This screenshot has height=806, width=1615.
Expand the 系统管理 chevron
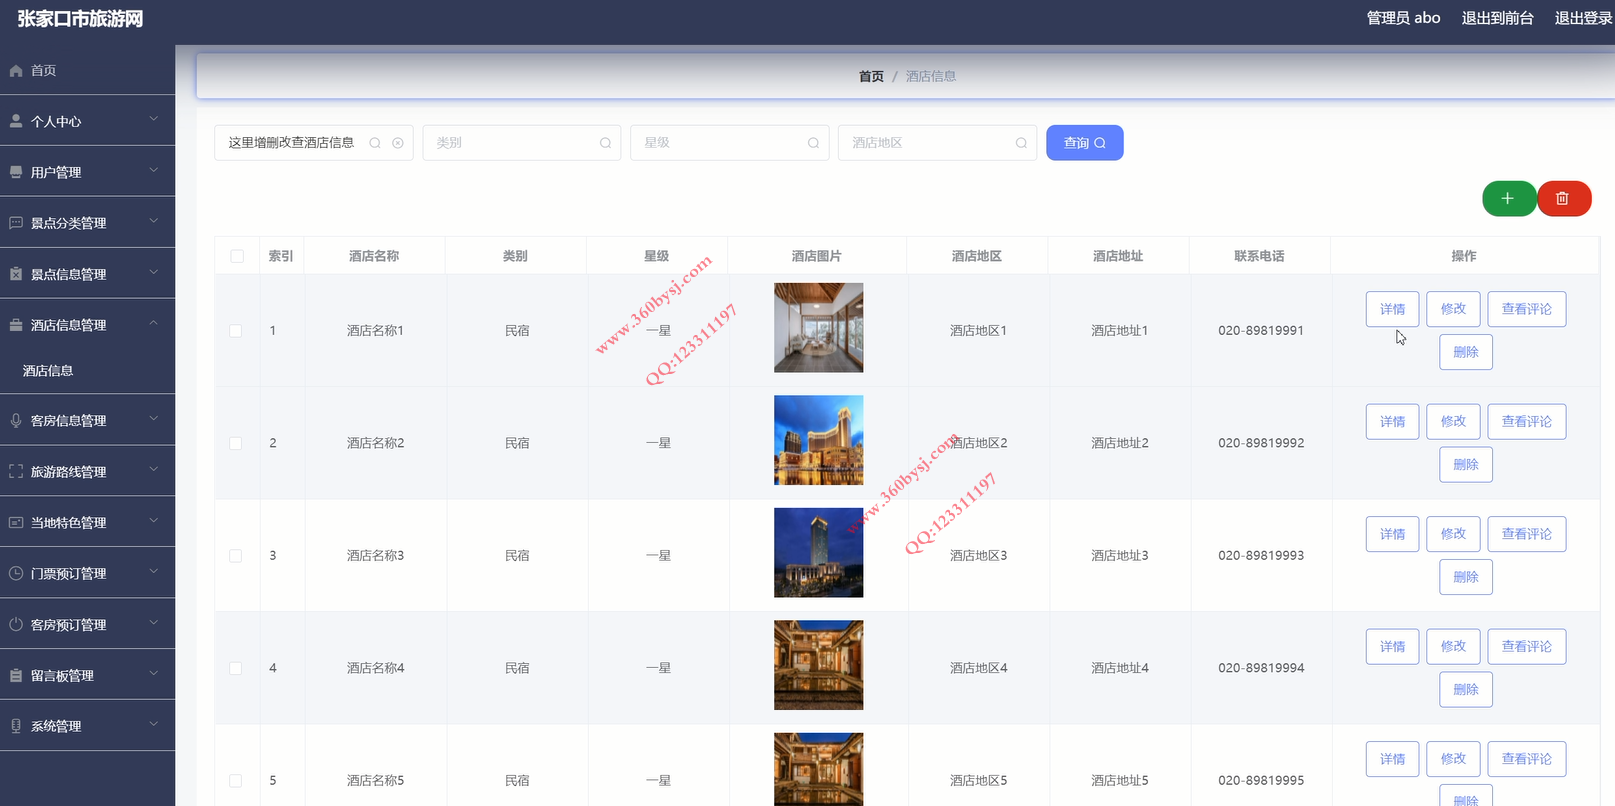pos(154,724)
